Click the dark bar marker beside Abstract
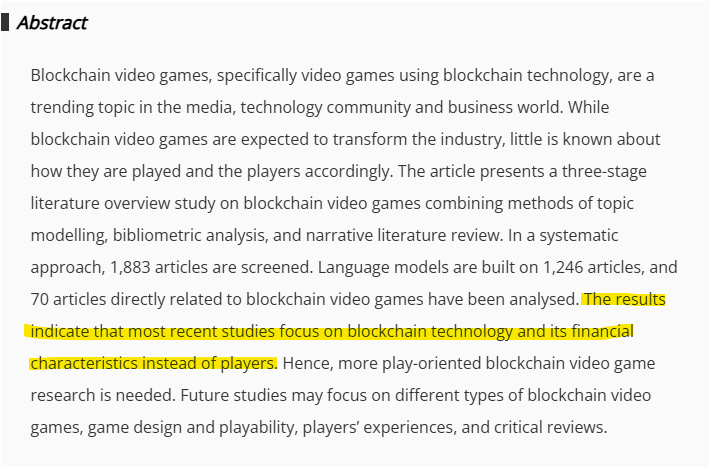This screenshot has width=709, height=467. click(x=6, y=22)
